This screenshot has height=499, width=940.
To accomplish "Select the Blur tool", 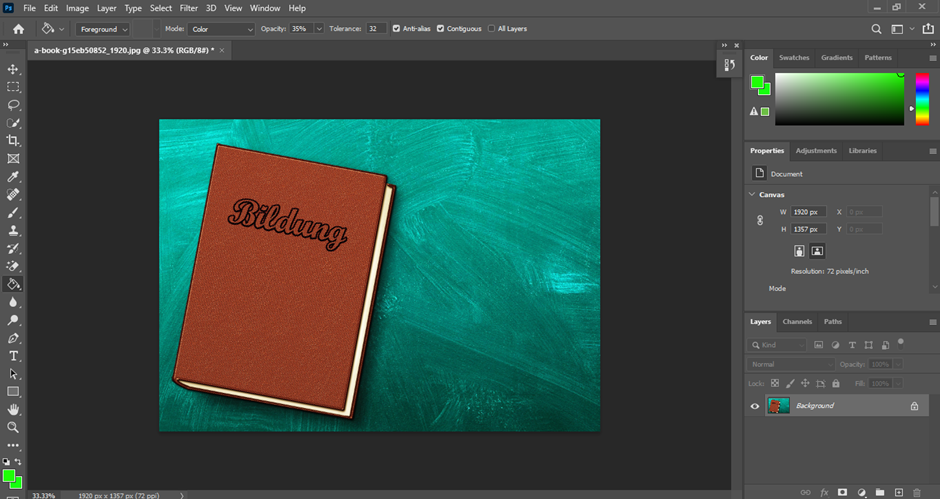I will tap(13, 302).
